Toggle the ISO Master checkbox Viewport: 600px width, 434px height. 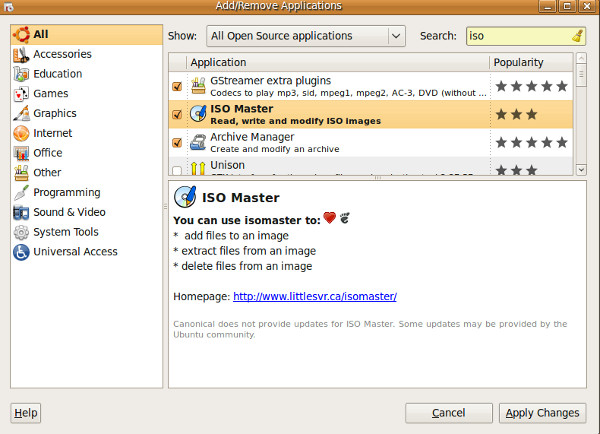(177, 114)
